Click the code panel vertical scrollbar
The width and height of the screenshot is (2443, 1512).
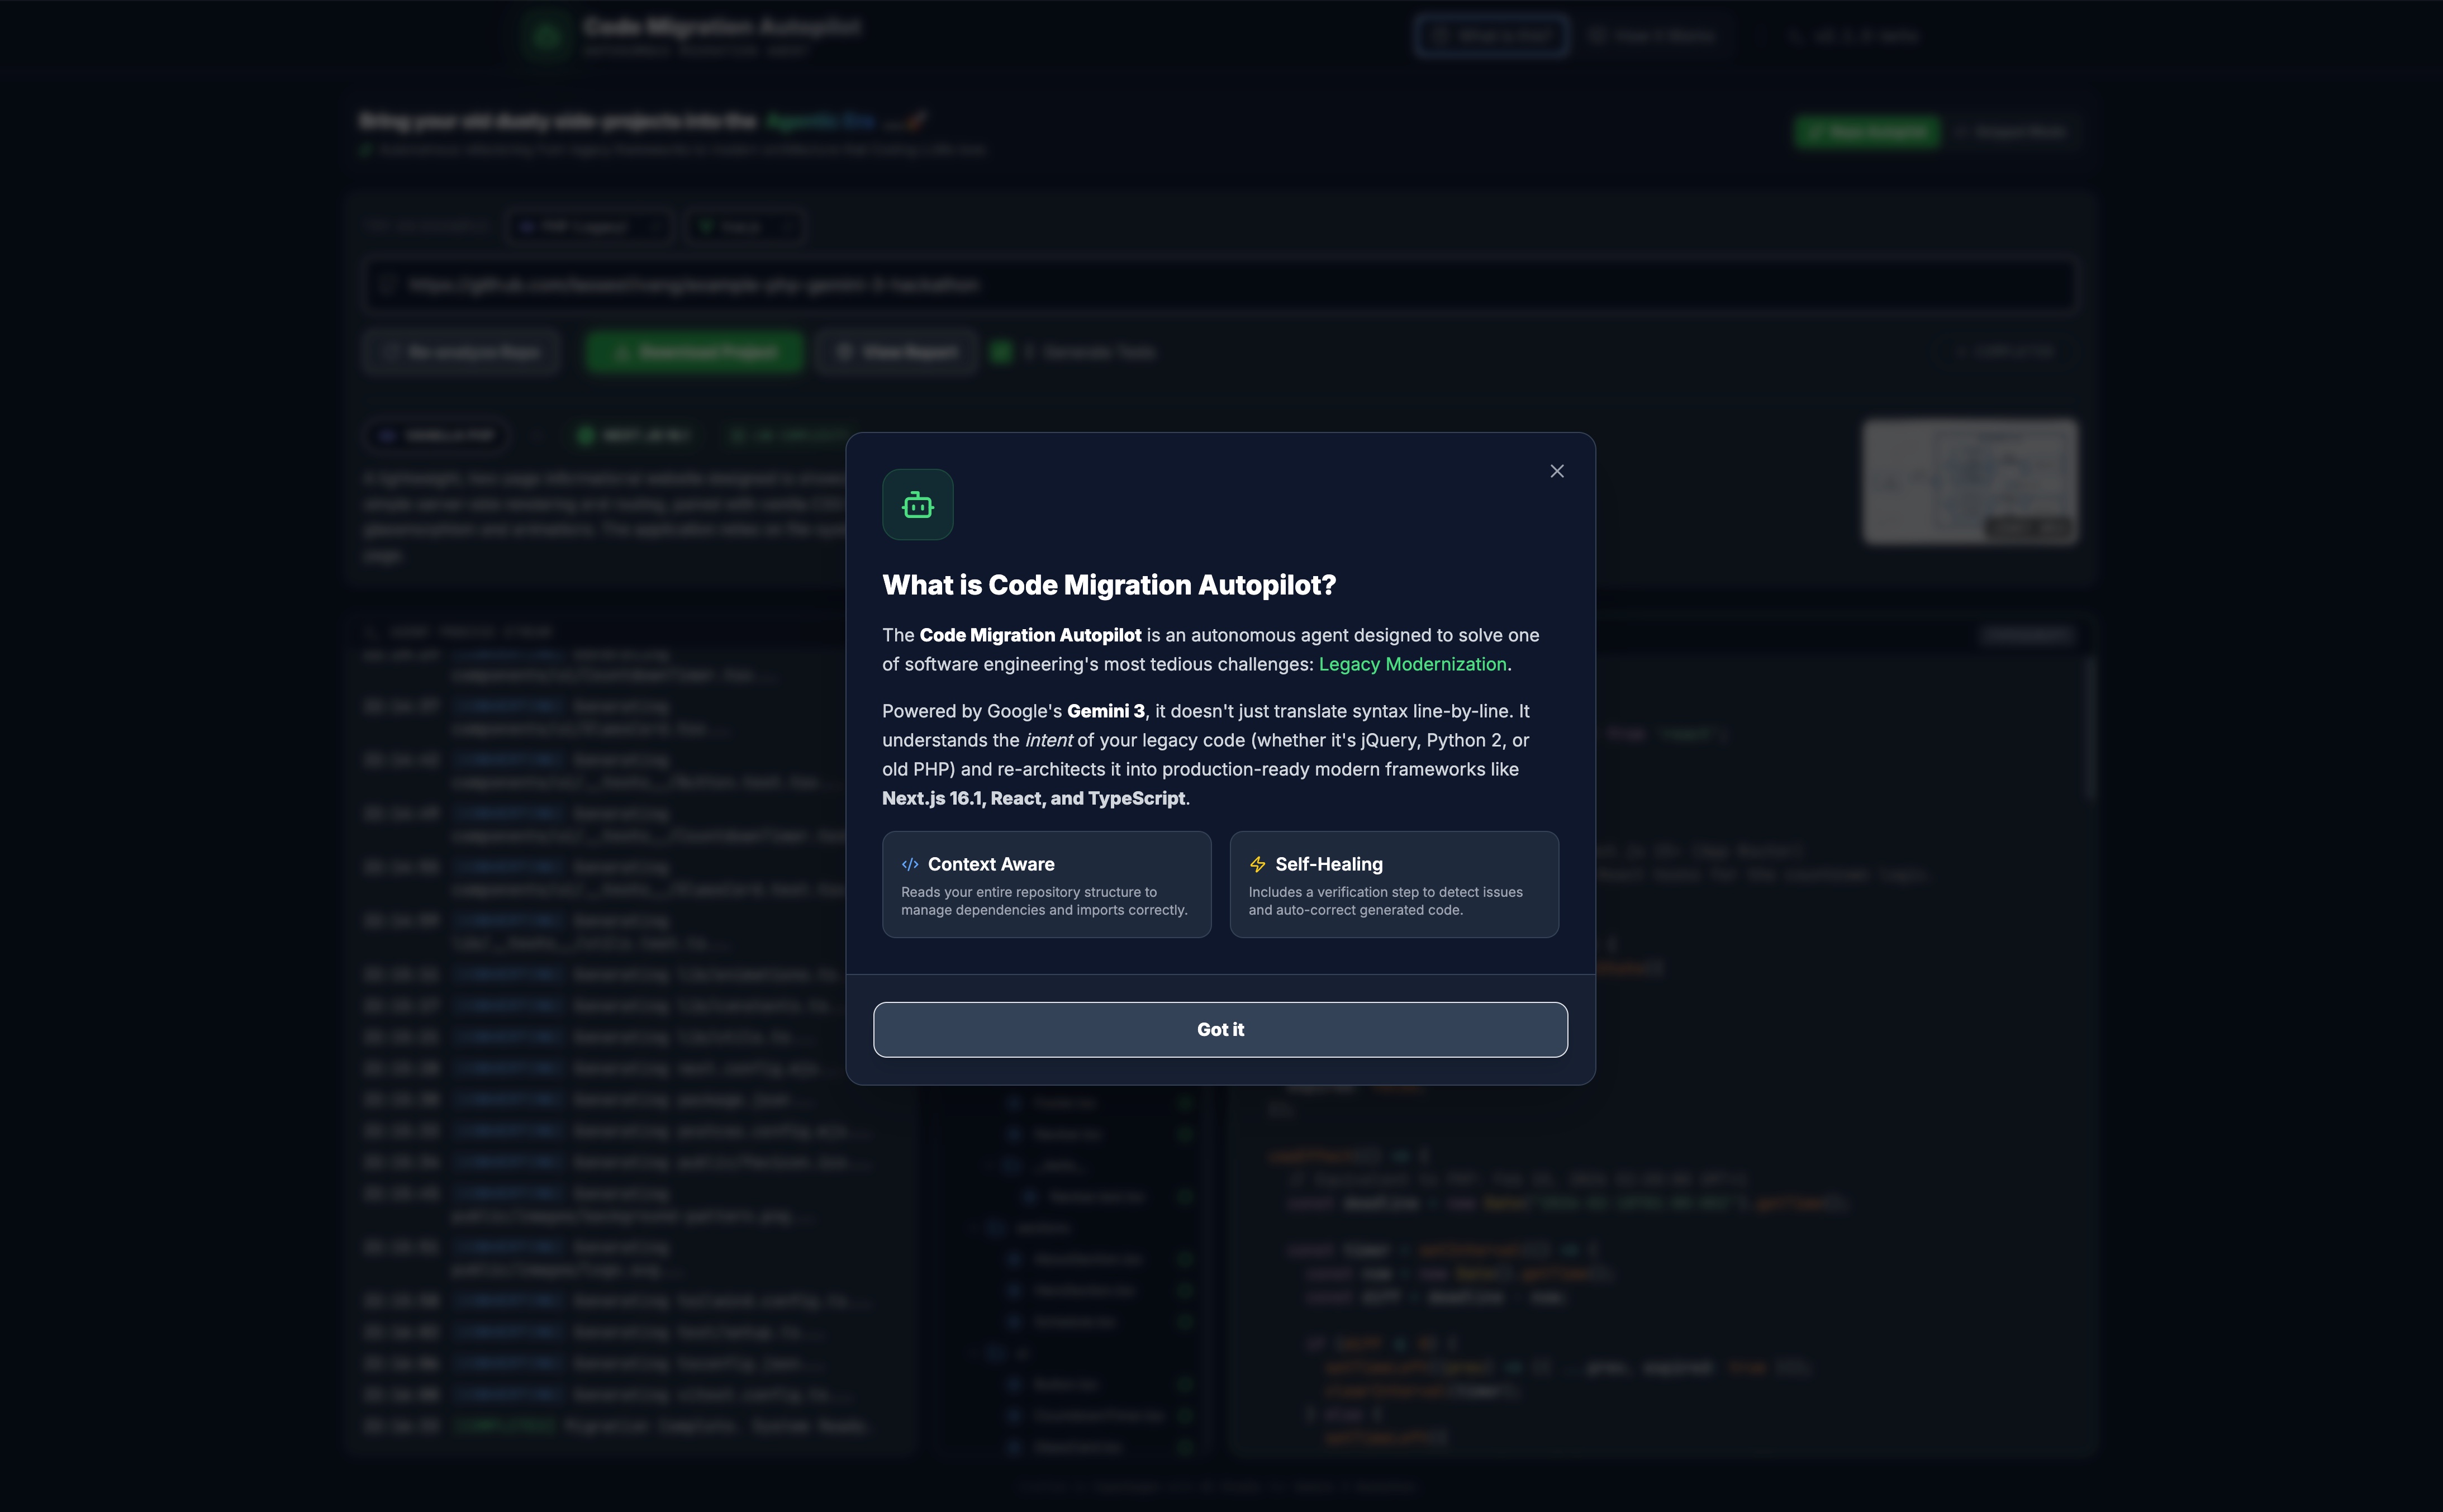click(2089, 728)
